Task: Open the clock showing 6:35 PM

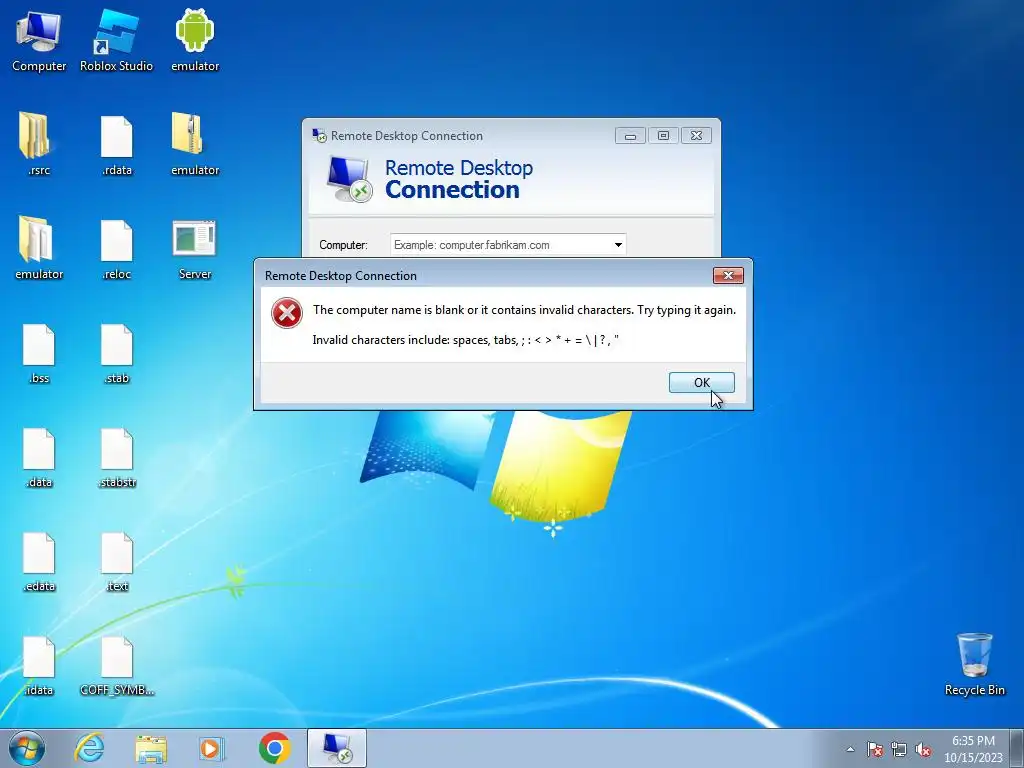Action: coord(973,749)
